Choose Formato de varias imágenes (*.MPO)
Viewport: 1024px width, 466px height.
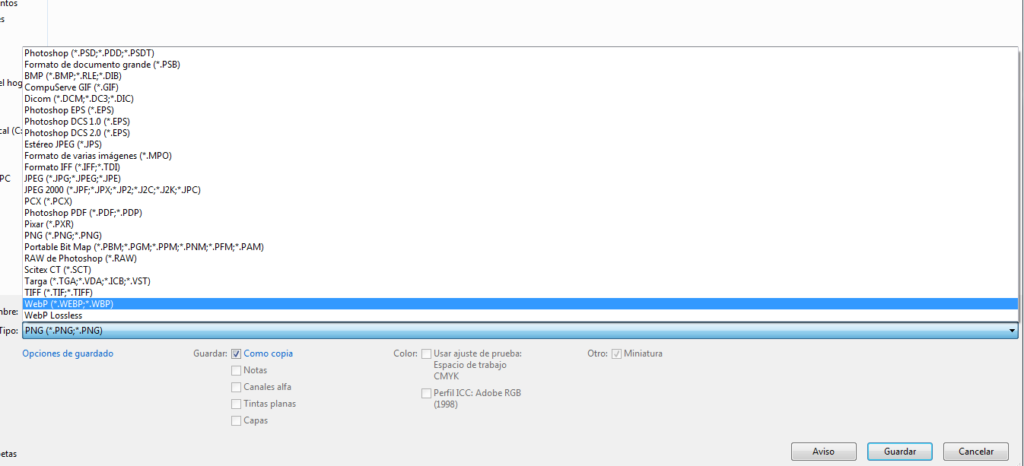point(520,155)
